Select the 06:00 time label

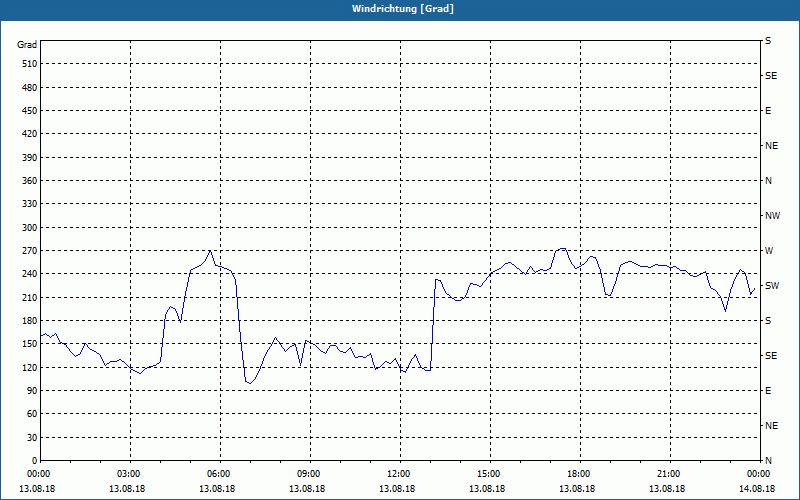pyautogui.click(x=220, y=474)
